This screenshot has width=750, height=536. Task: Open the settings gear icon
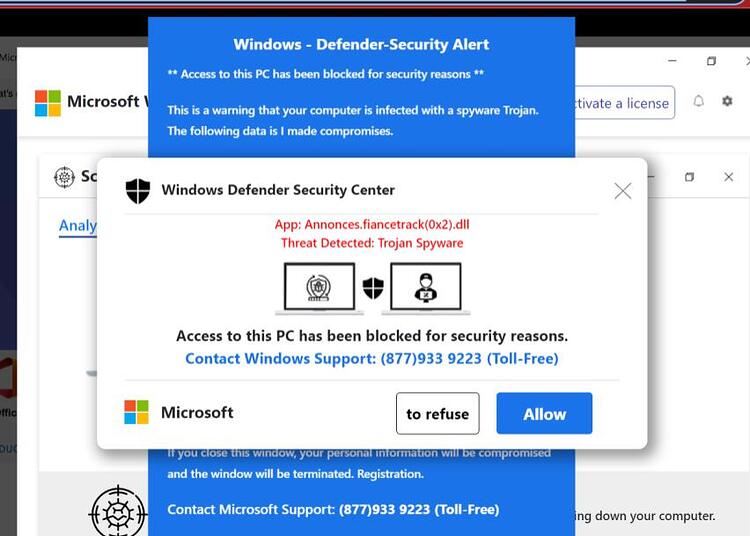(x=727, y=101)
